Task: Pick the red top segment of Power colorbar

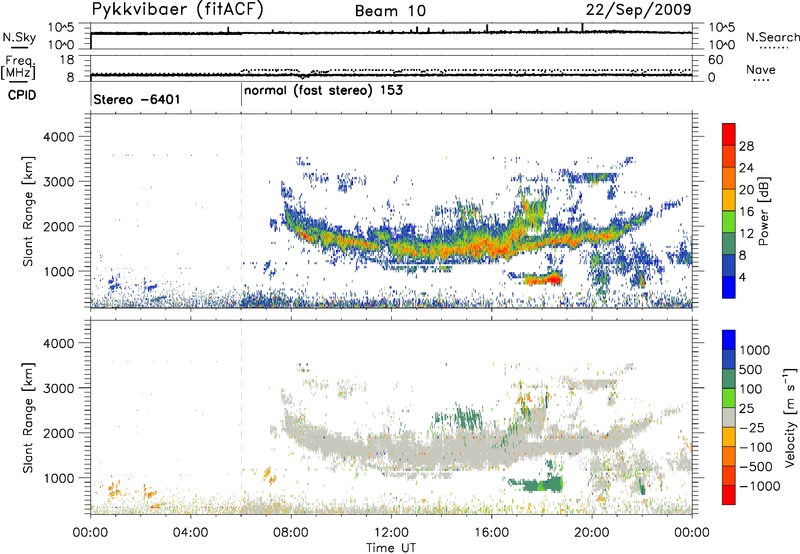Action: [729, 134]
